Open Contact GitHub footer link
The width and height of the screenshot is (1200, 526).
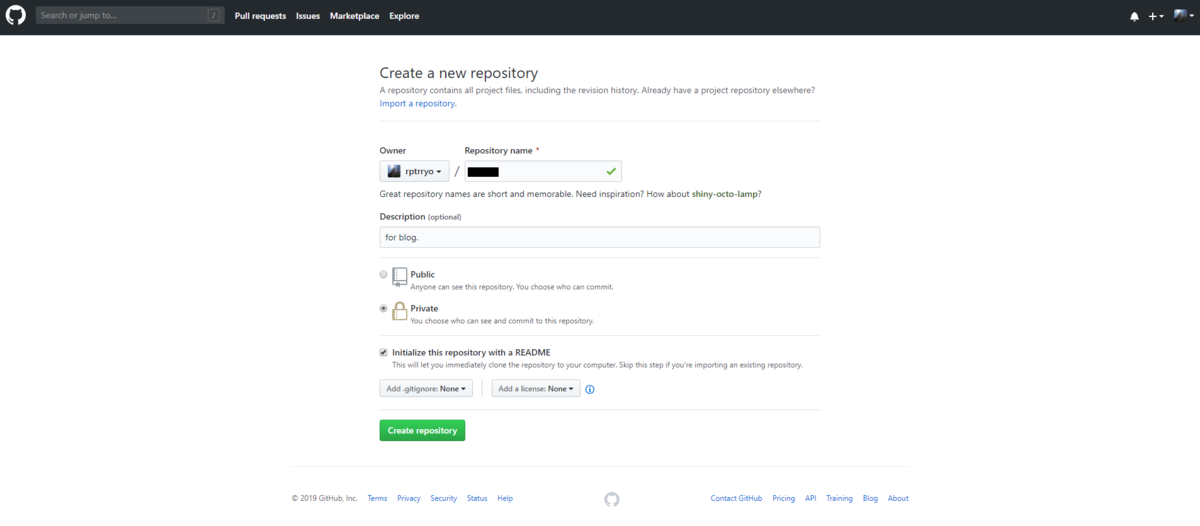[736, 498]
